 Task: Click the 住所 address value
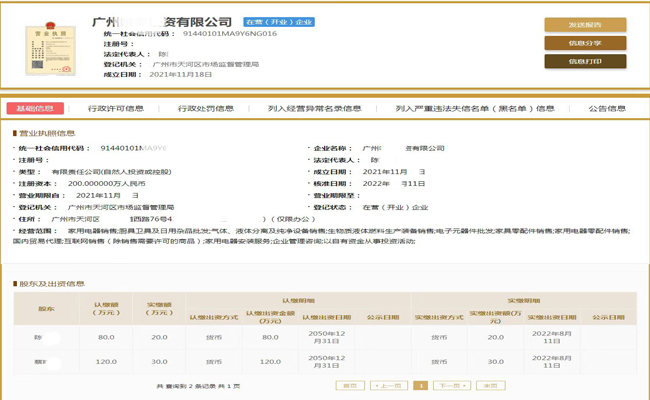coord(183,219)
